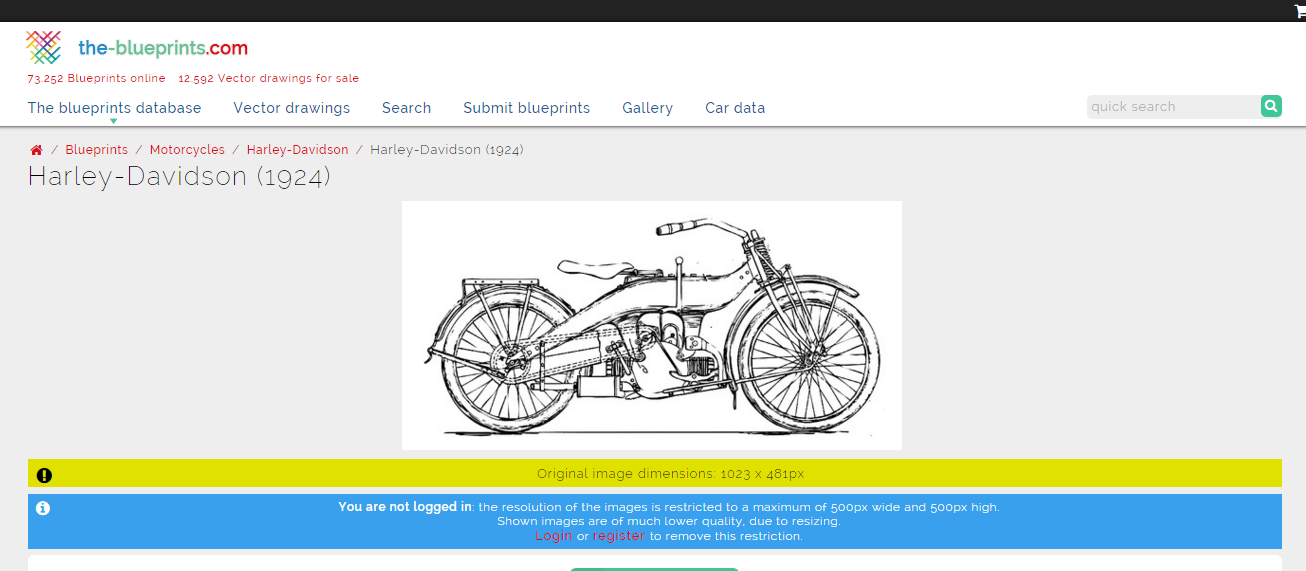Screen dimensions: 1306x571
Task: Click the info icon in blue notice
Action: tap(43, 508)
